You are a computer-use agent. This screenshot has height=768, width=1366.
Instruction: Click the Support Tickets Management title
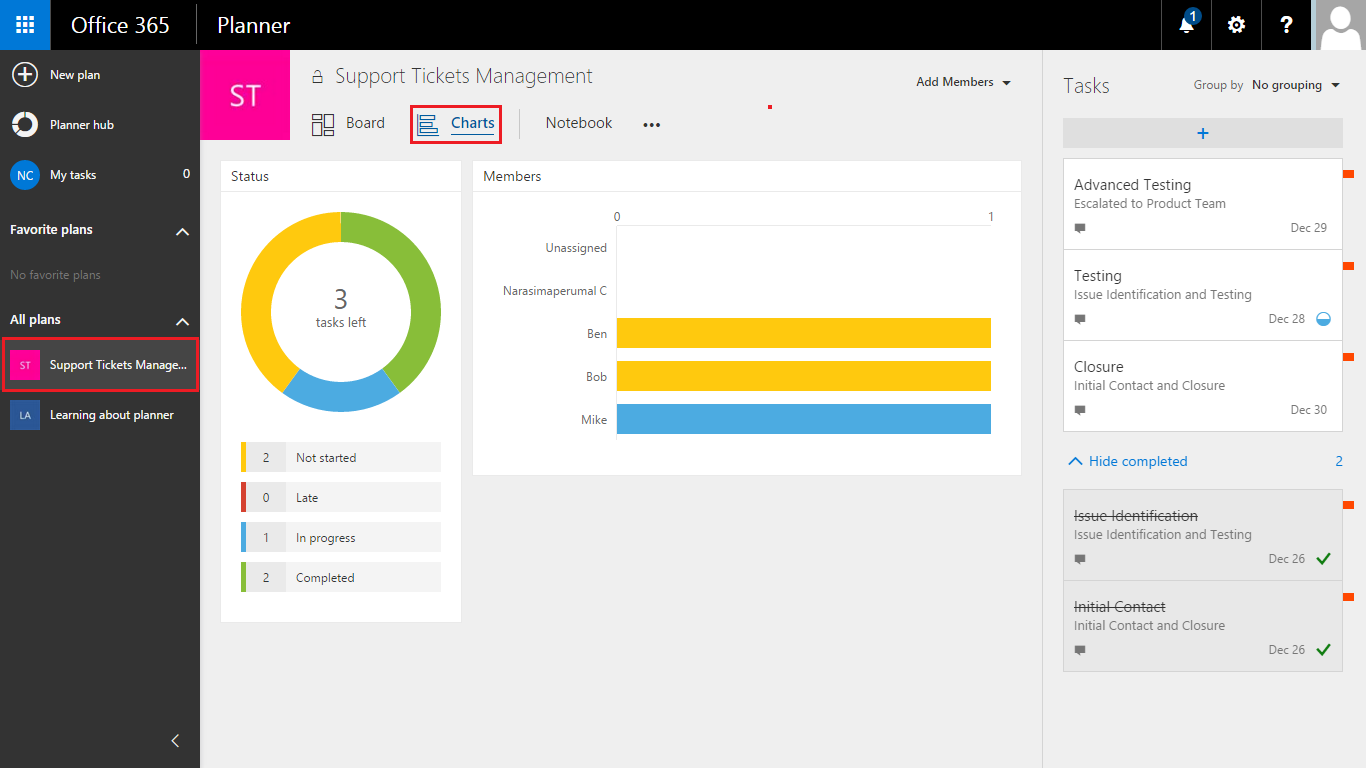point(464,76)
